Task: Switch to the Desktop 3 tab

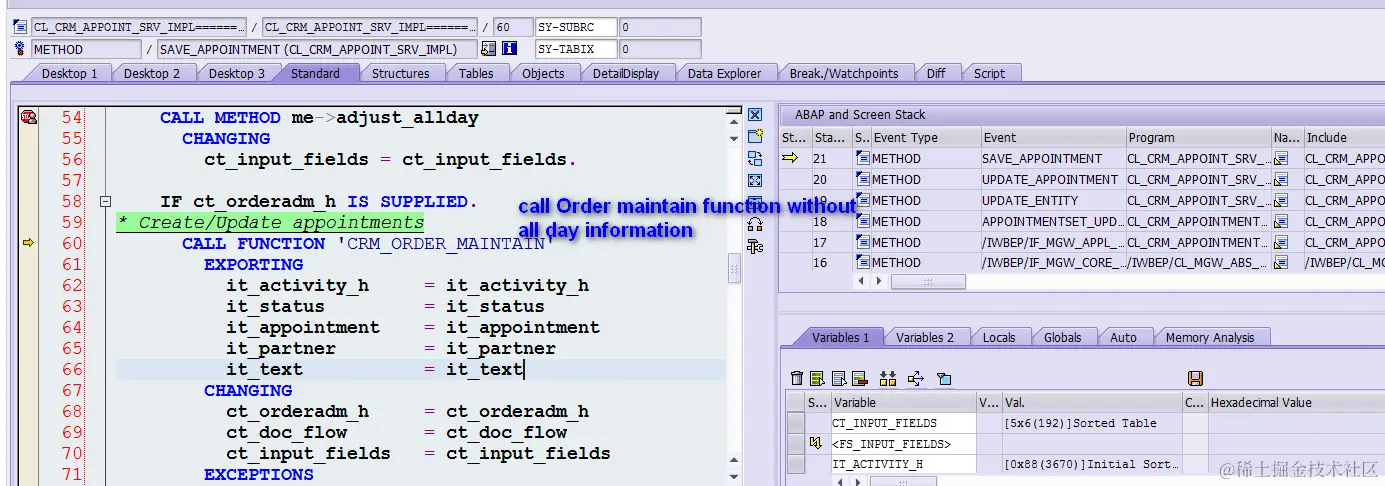Action: point(236,73)
